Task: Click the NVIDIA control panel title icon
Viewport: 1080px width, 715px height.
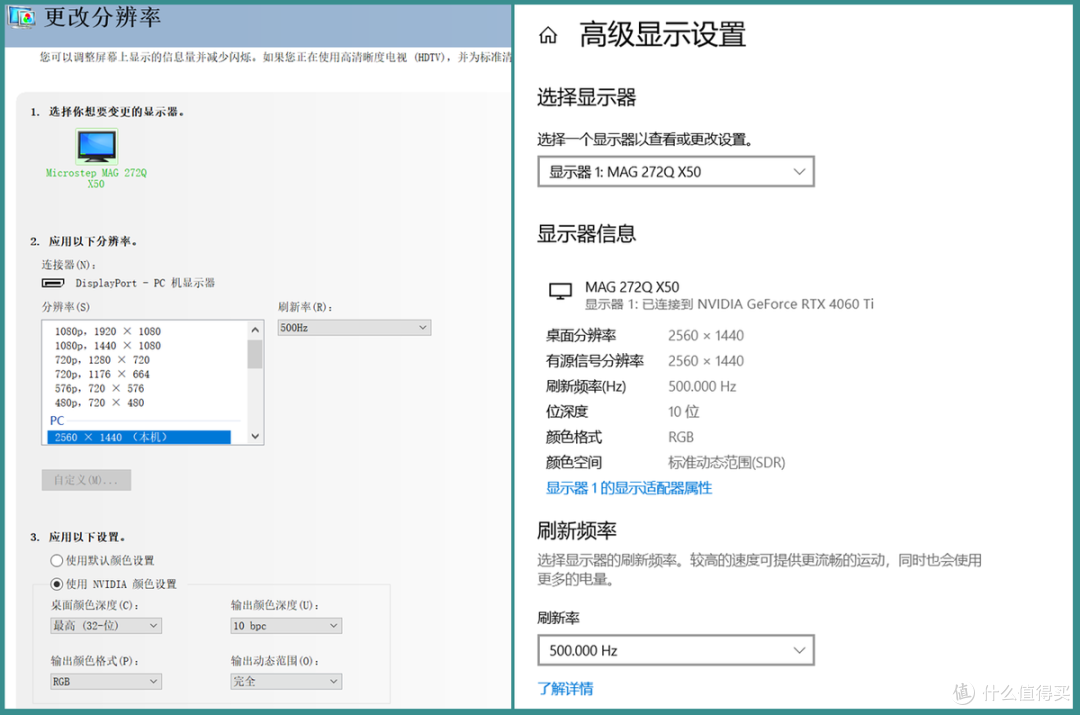Action: (x=21, y=17)
